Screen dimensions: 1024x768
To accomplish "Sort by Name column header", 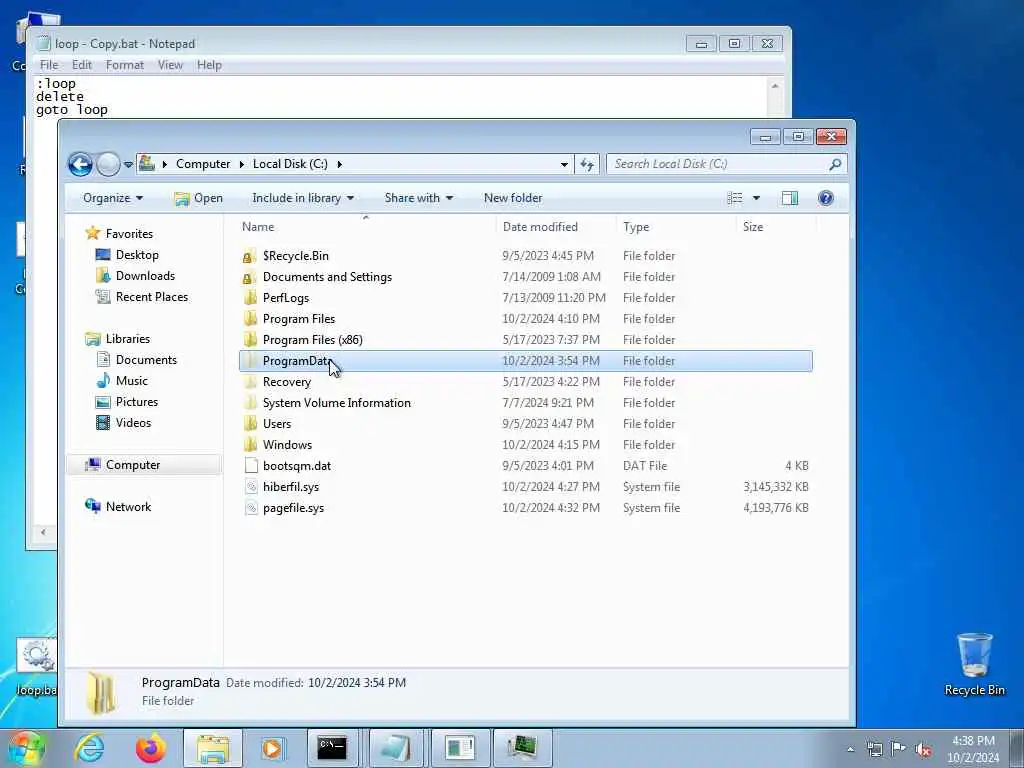I will coord(258,227).
